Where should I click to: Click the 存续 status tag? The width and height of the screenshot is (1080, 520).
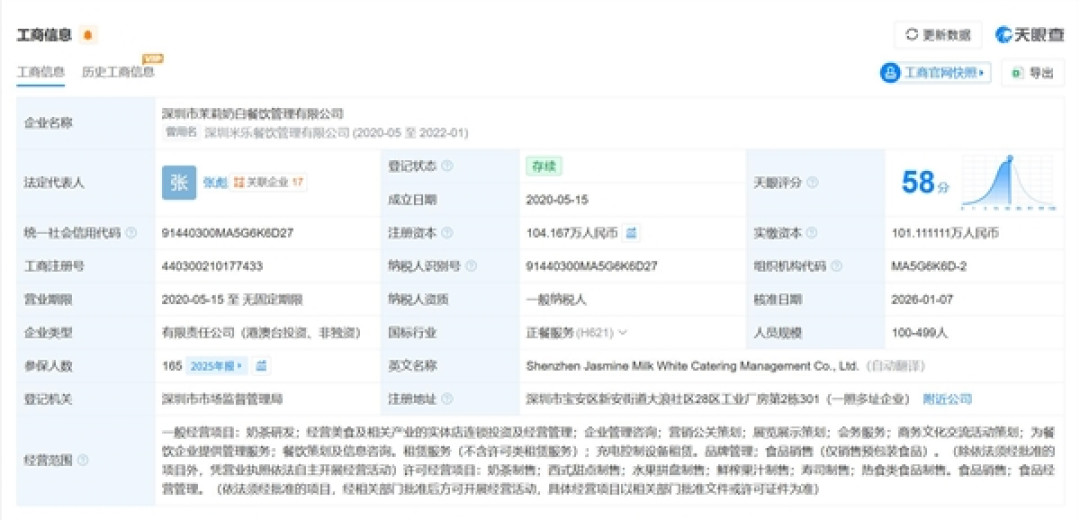pos(544,166)
